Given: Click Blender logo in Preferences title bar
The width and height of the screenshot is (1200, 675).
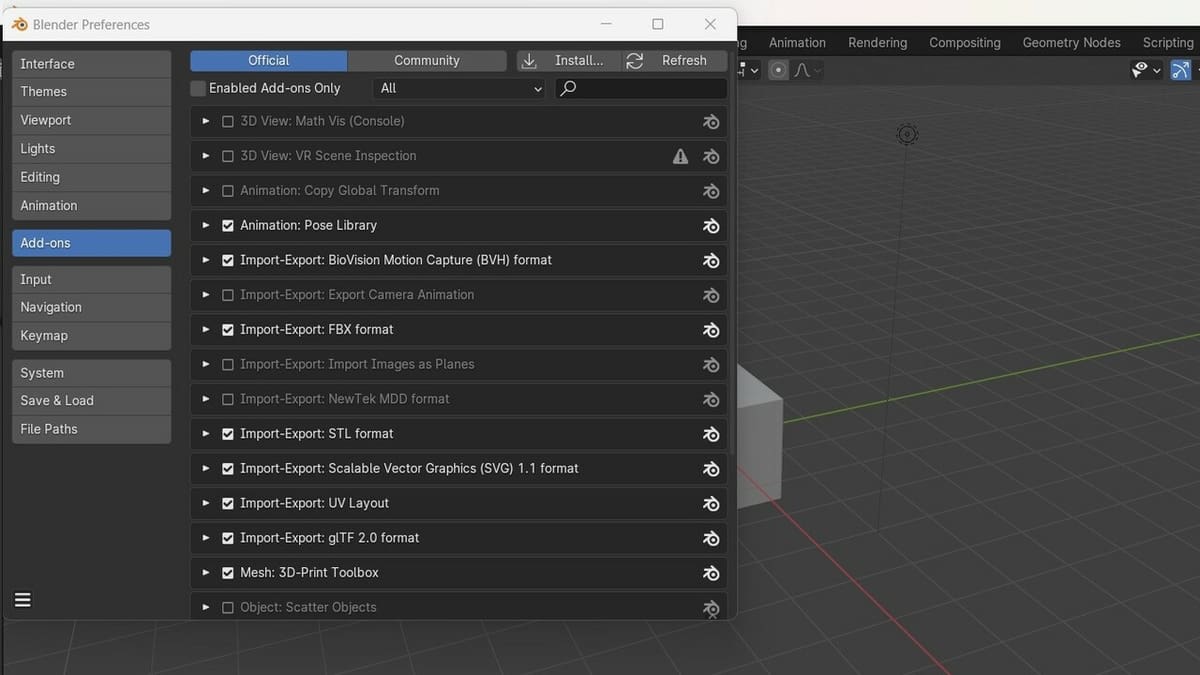Looking at the screenshot, I should tap(20, 24).
